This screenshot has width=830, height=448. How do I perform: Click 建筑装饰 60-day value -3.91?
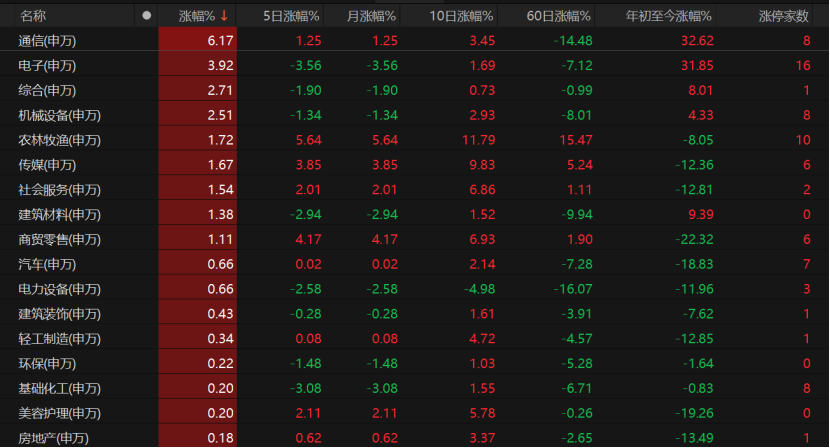point(577,314)
